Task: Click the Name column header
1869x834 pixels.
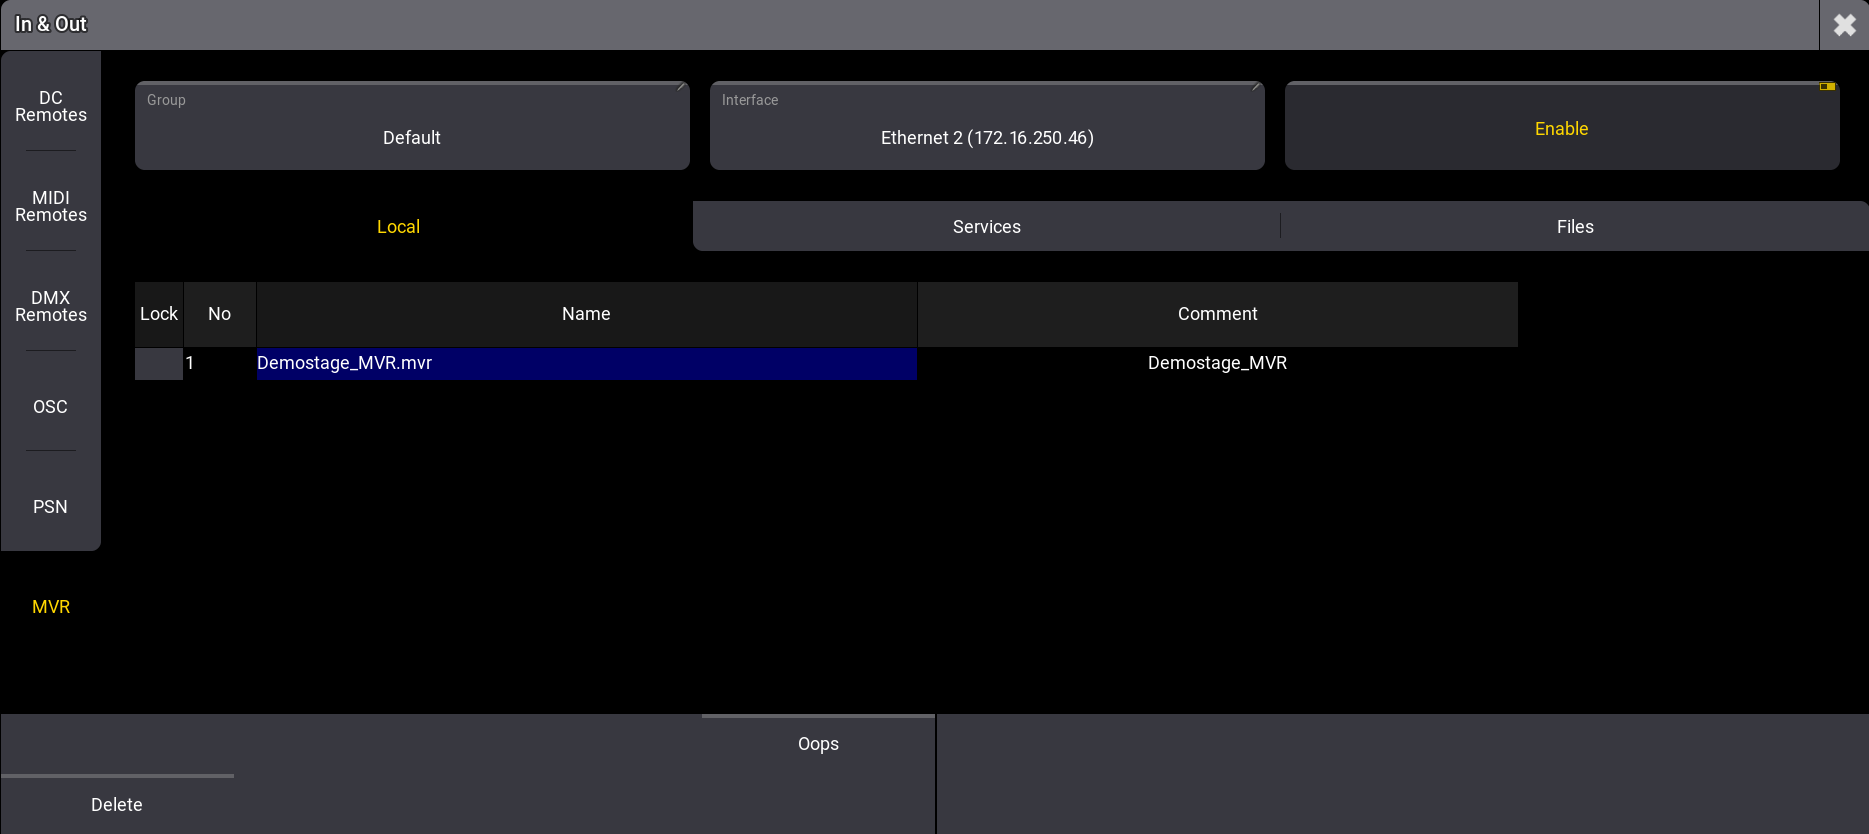Action: (586, 314)
